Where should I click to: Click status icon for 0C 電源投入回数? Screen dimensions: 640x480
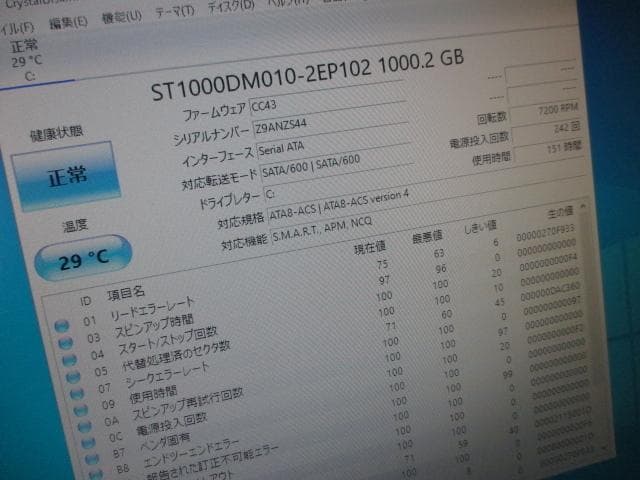click(88, 443)
